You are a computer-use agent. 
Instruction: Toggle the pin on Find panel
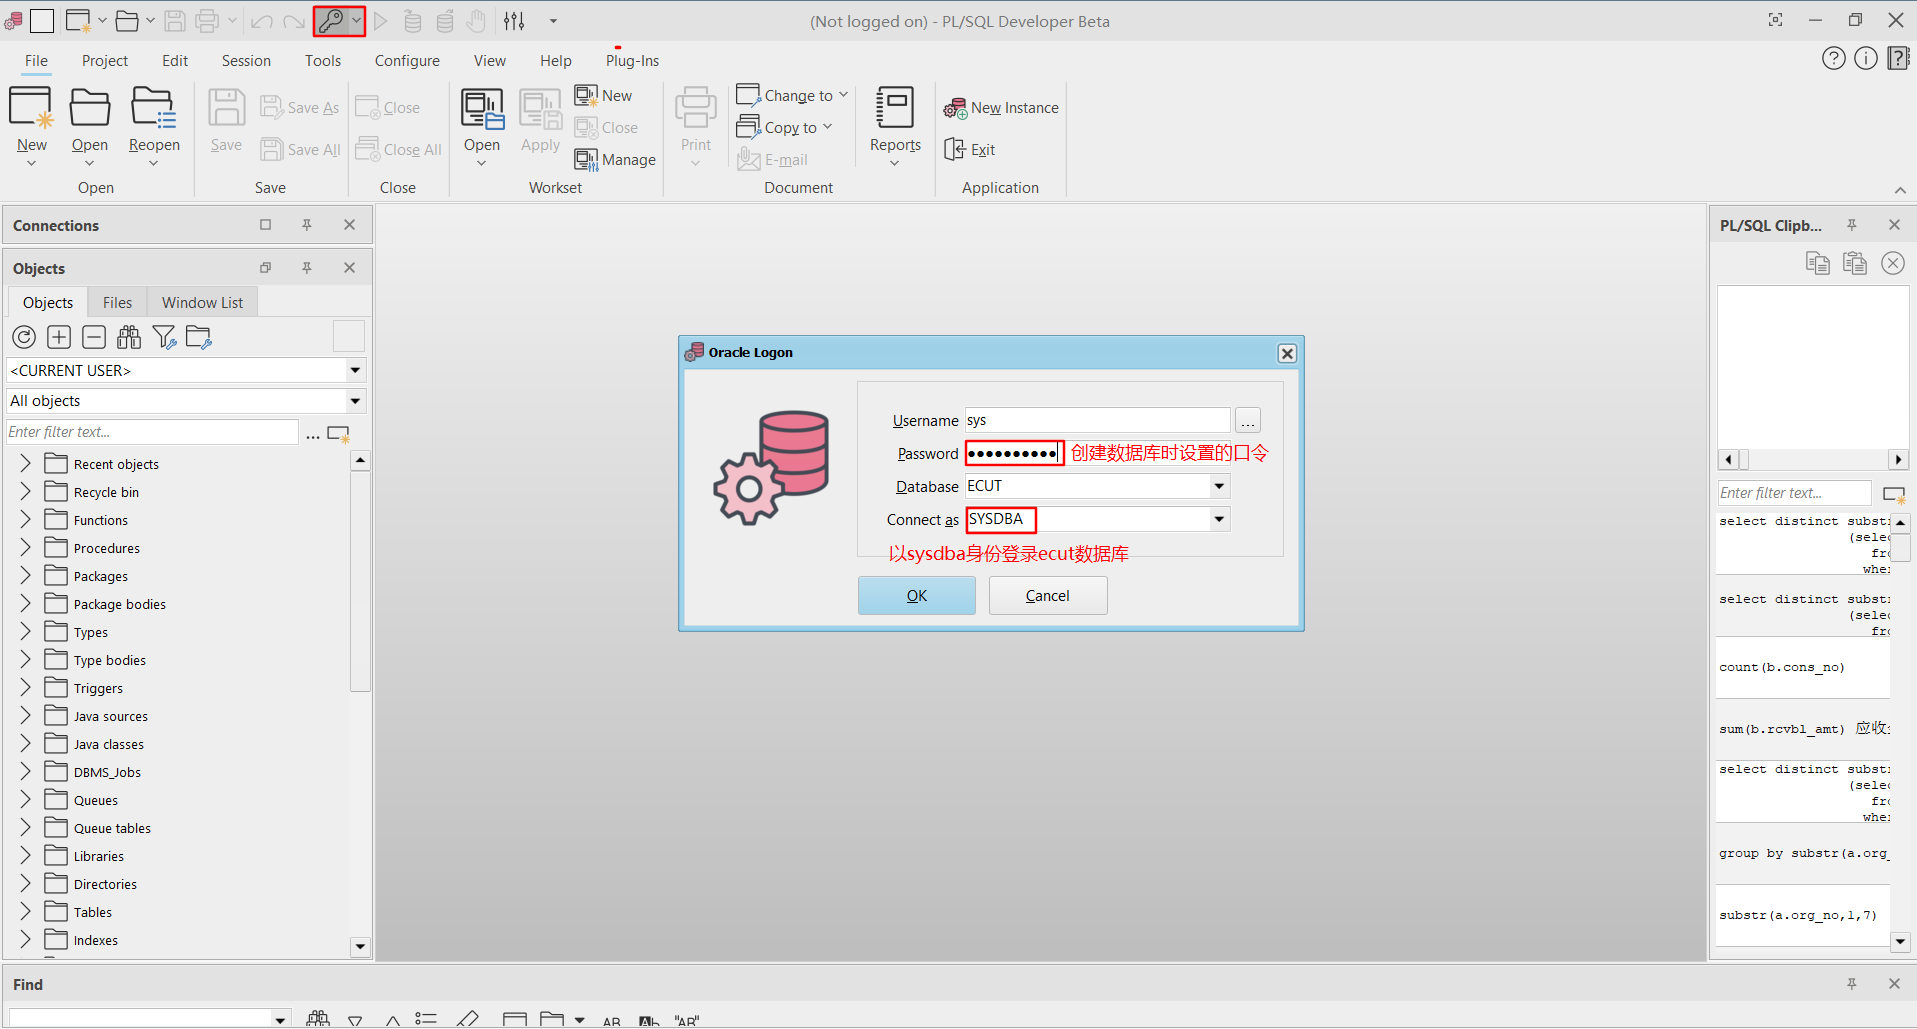[1852, 984]
